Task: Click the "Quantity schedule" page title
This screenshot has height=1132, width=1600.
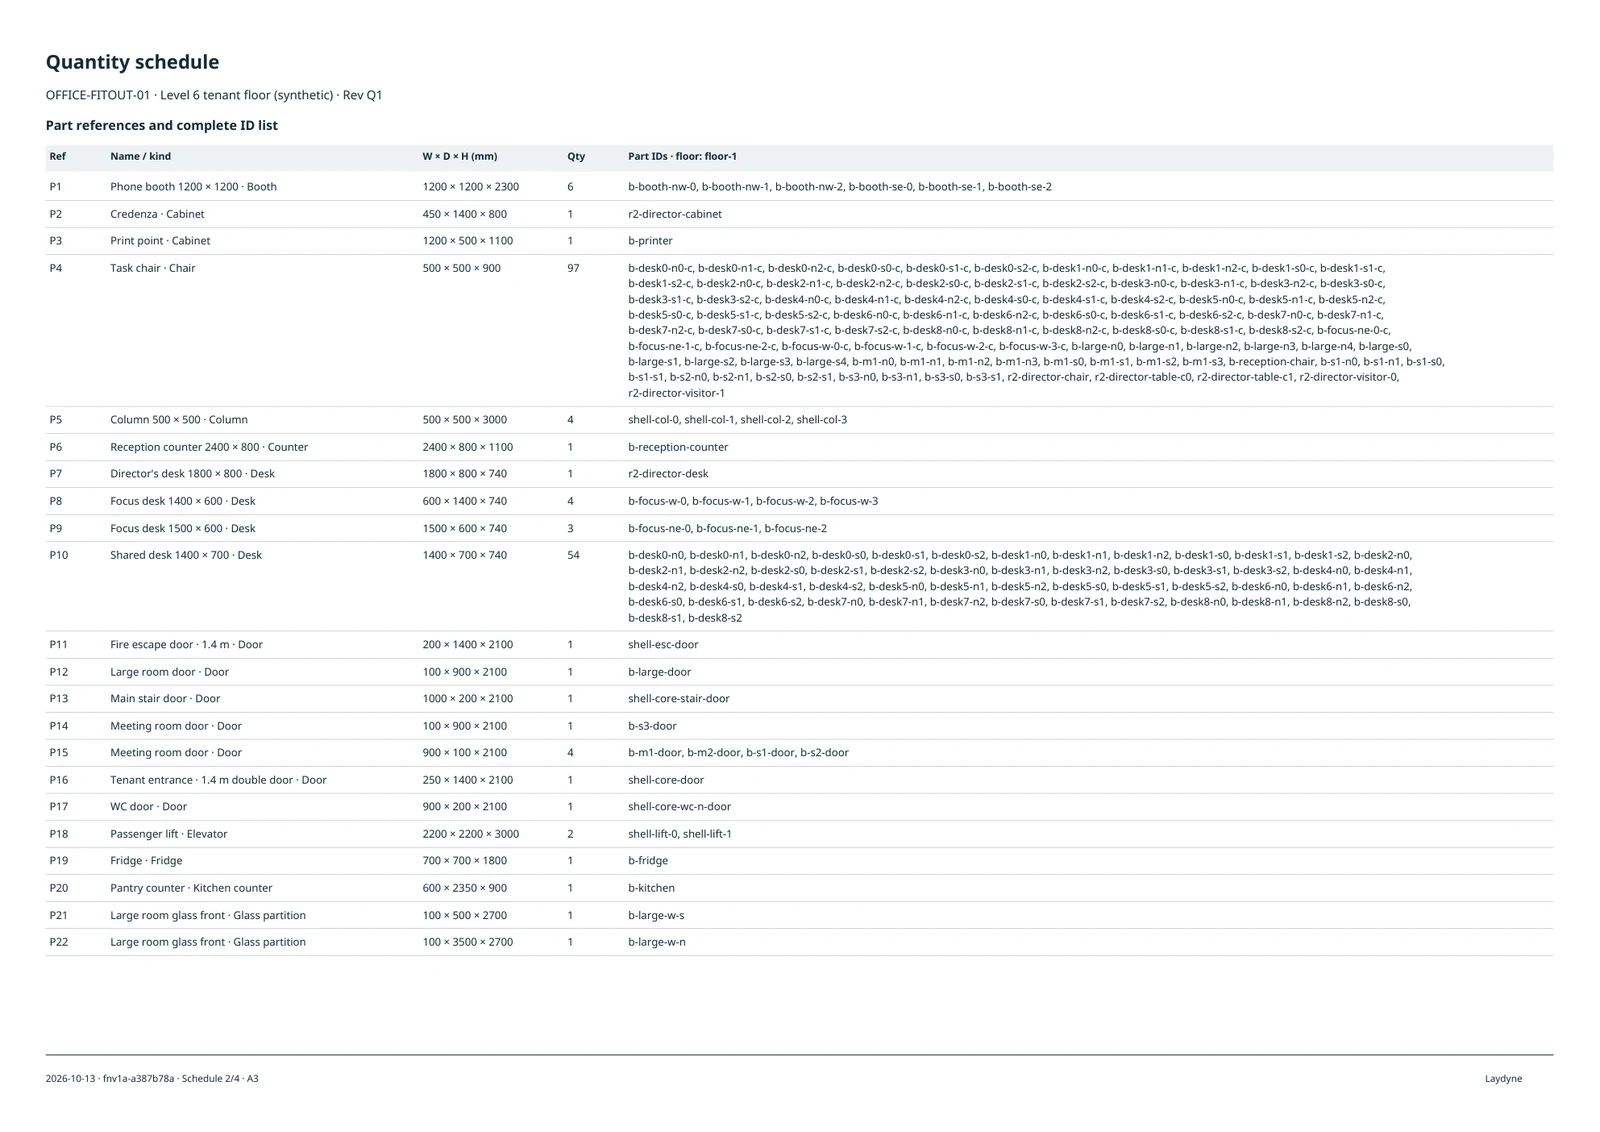Action: click(132, 62)
